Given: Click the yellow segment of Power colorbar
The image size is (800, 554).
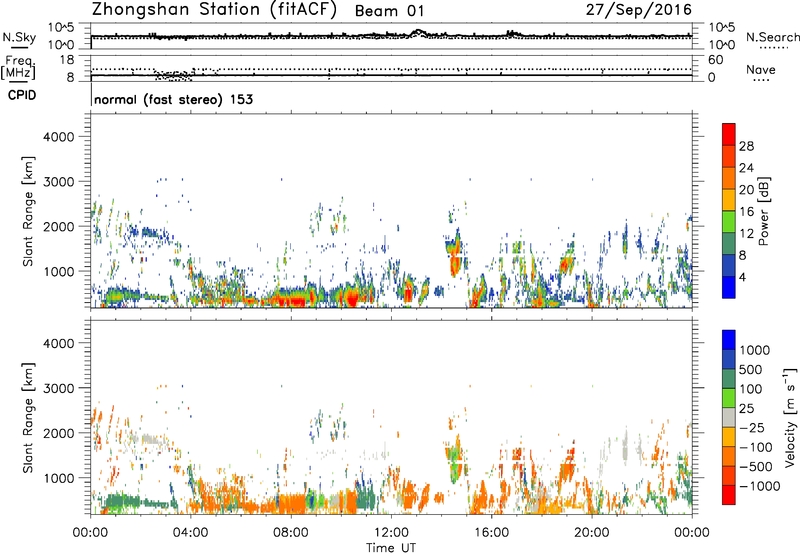Looking at the screenshot, I should (729, 199).
